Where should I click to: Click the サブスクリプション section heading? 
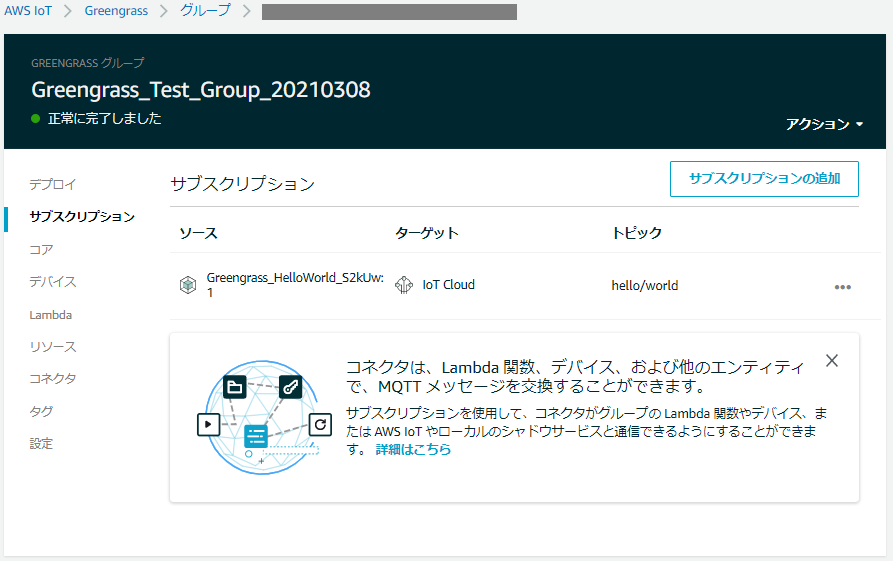(x=243, y=184)
